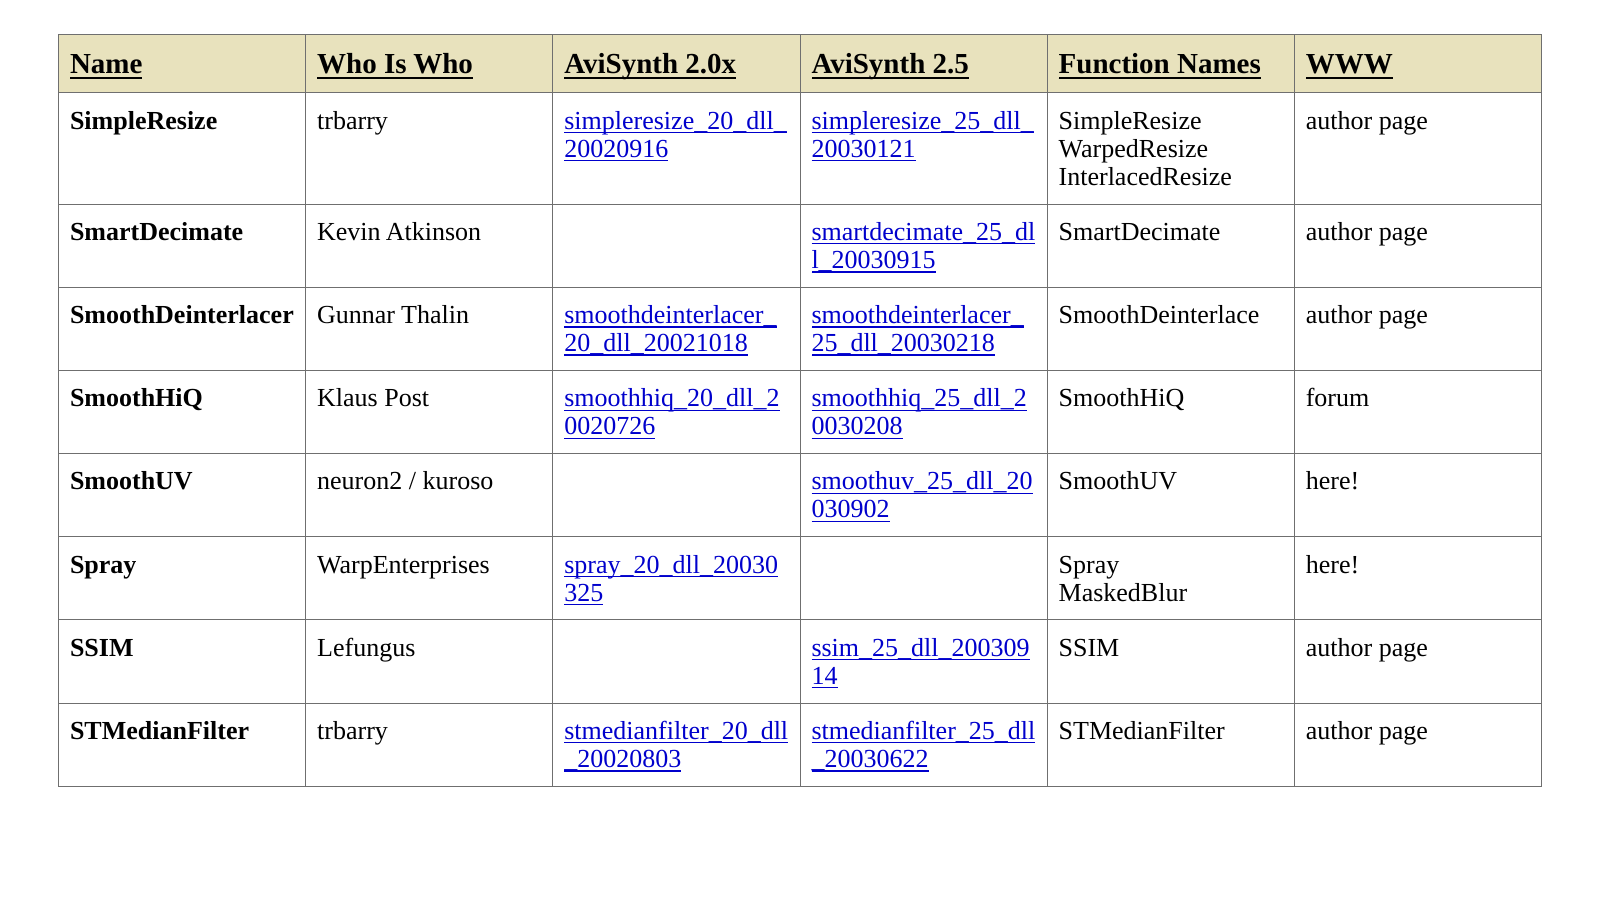
Task: Click the SmoothHiQ forum text
Action: (1337, 398)
